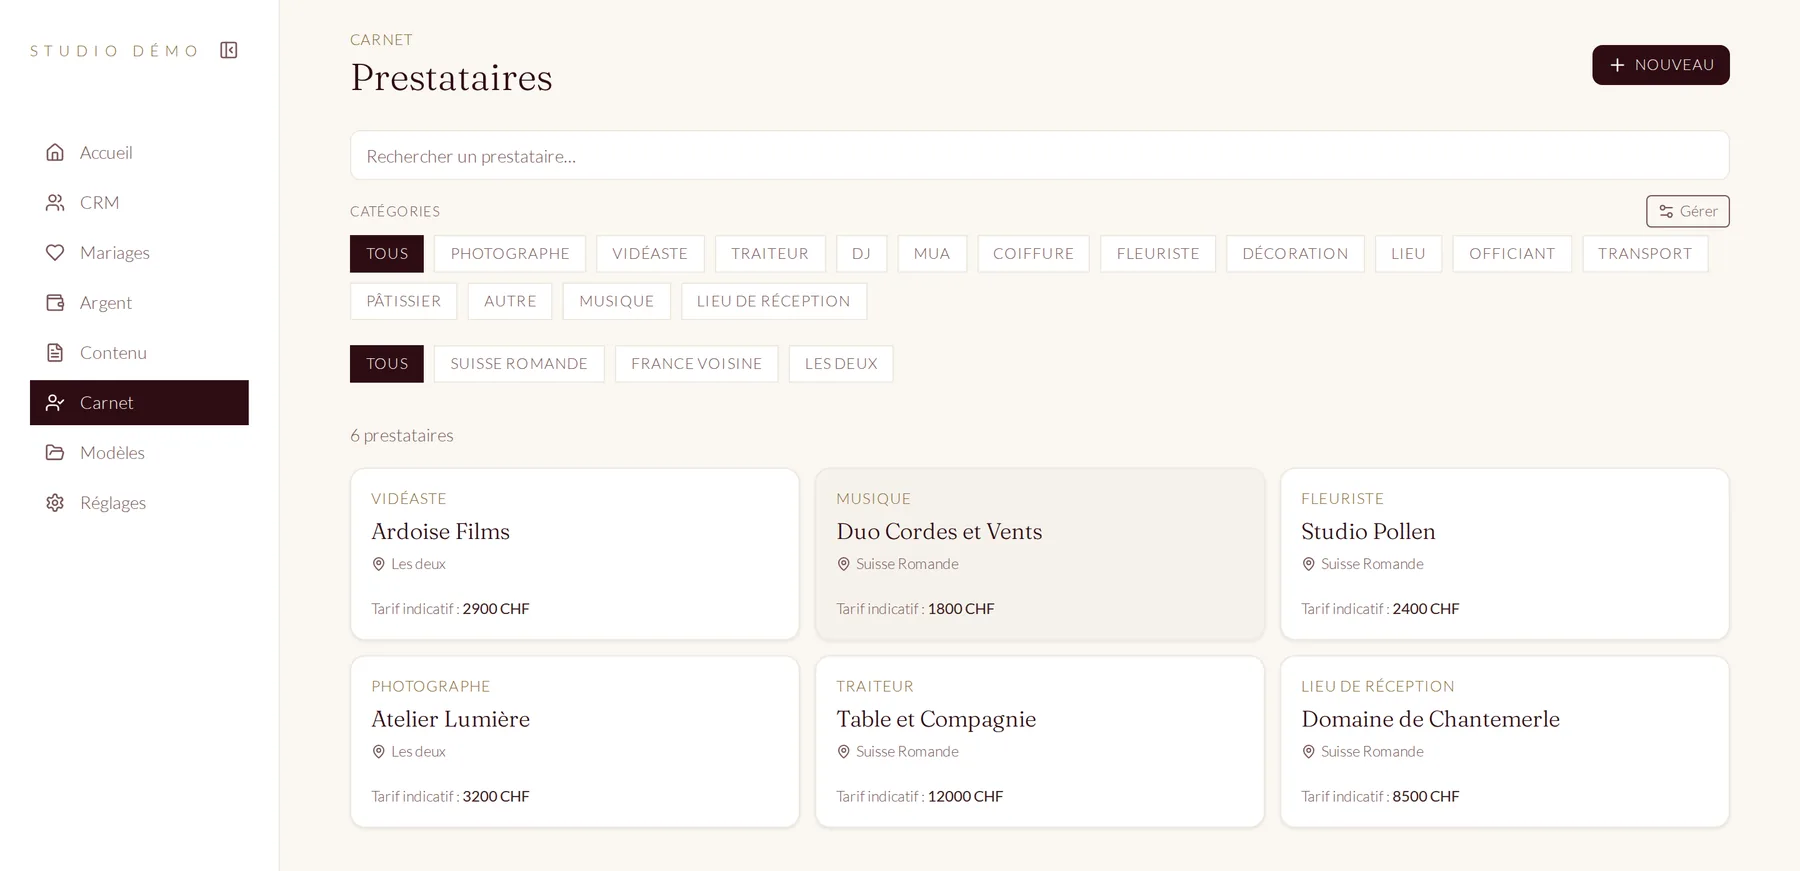Select the Pâtissier category chip

[x=404, y=301]
